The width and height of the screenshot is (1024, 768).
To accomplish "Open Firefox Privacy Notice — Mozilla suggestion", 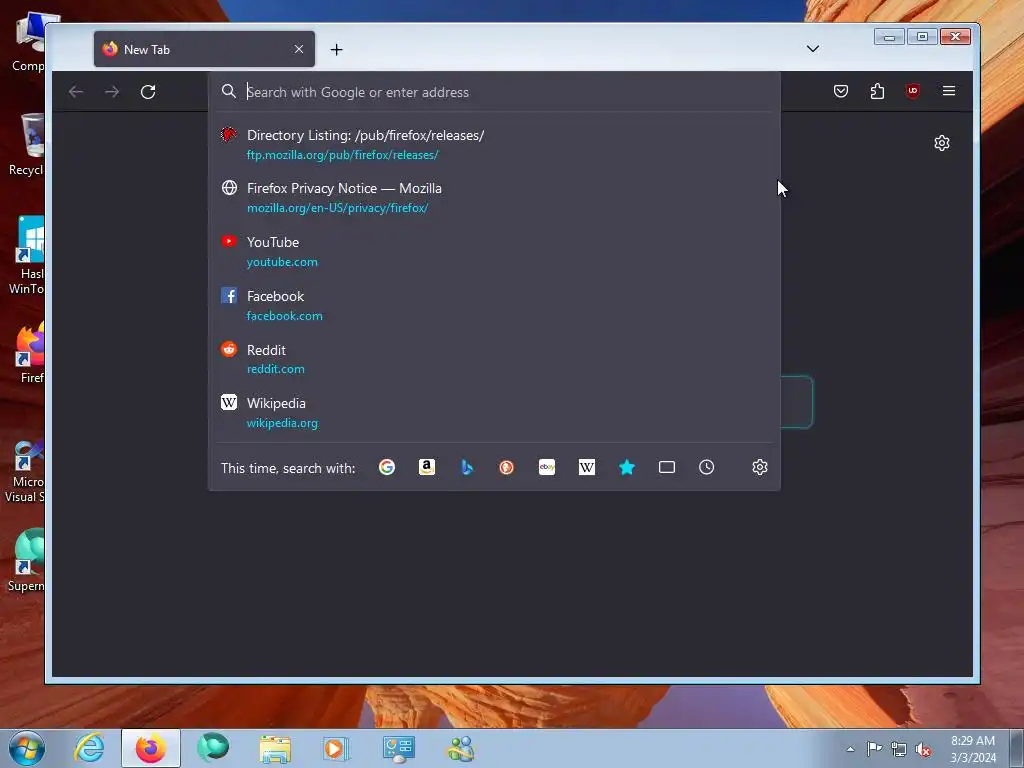I will point(494,197).
